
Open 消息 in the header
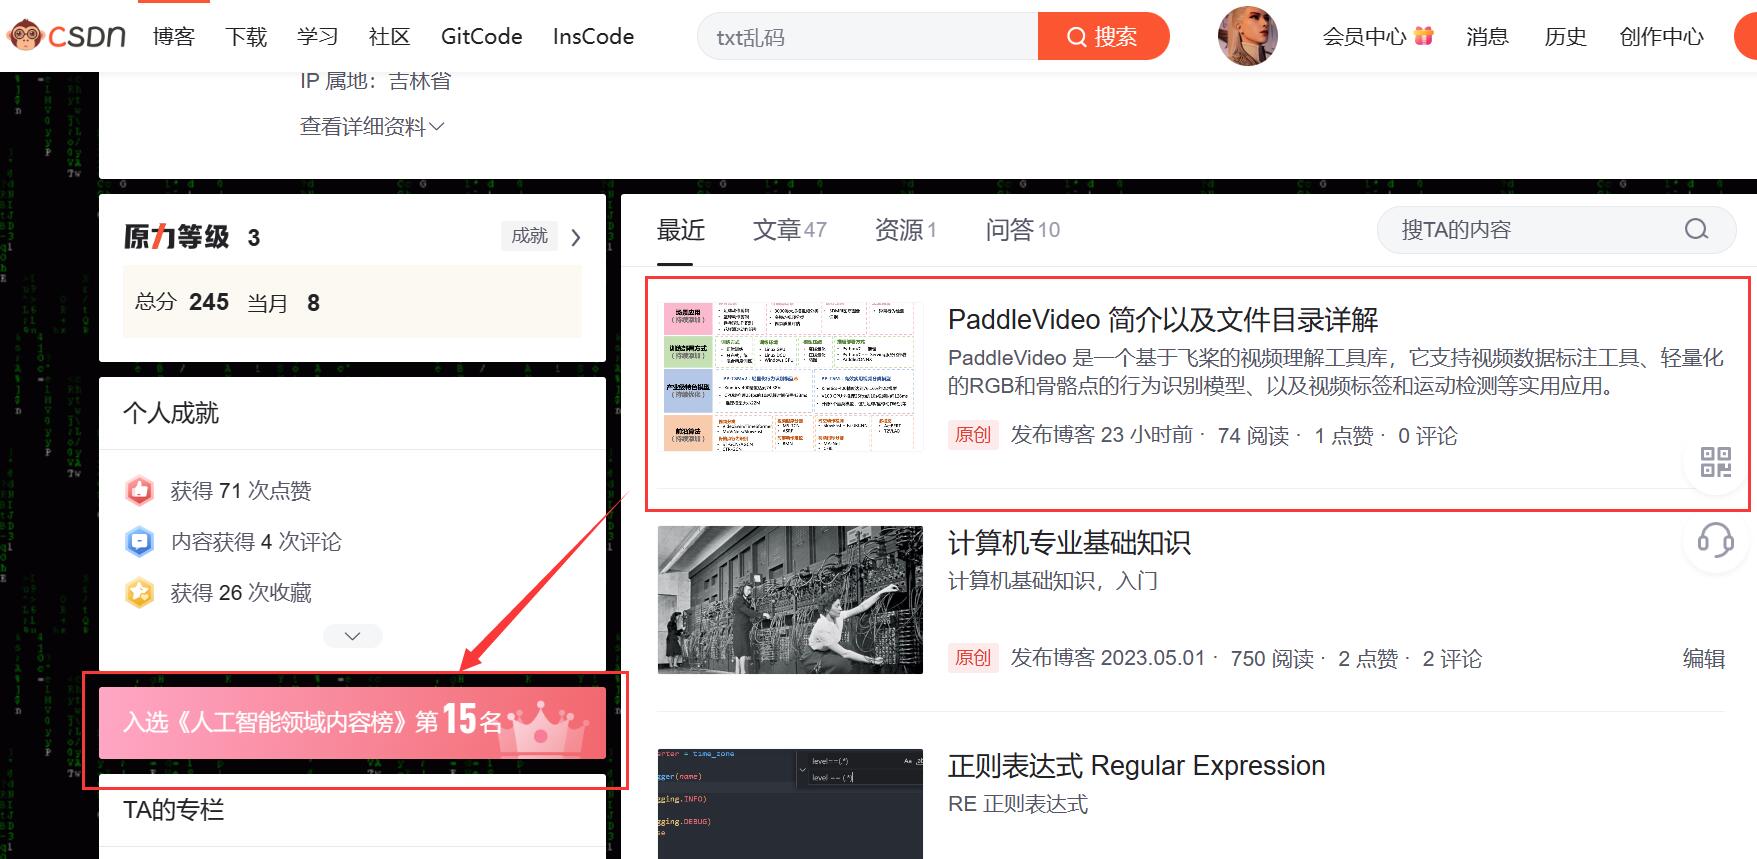(1487, 36)
